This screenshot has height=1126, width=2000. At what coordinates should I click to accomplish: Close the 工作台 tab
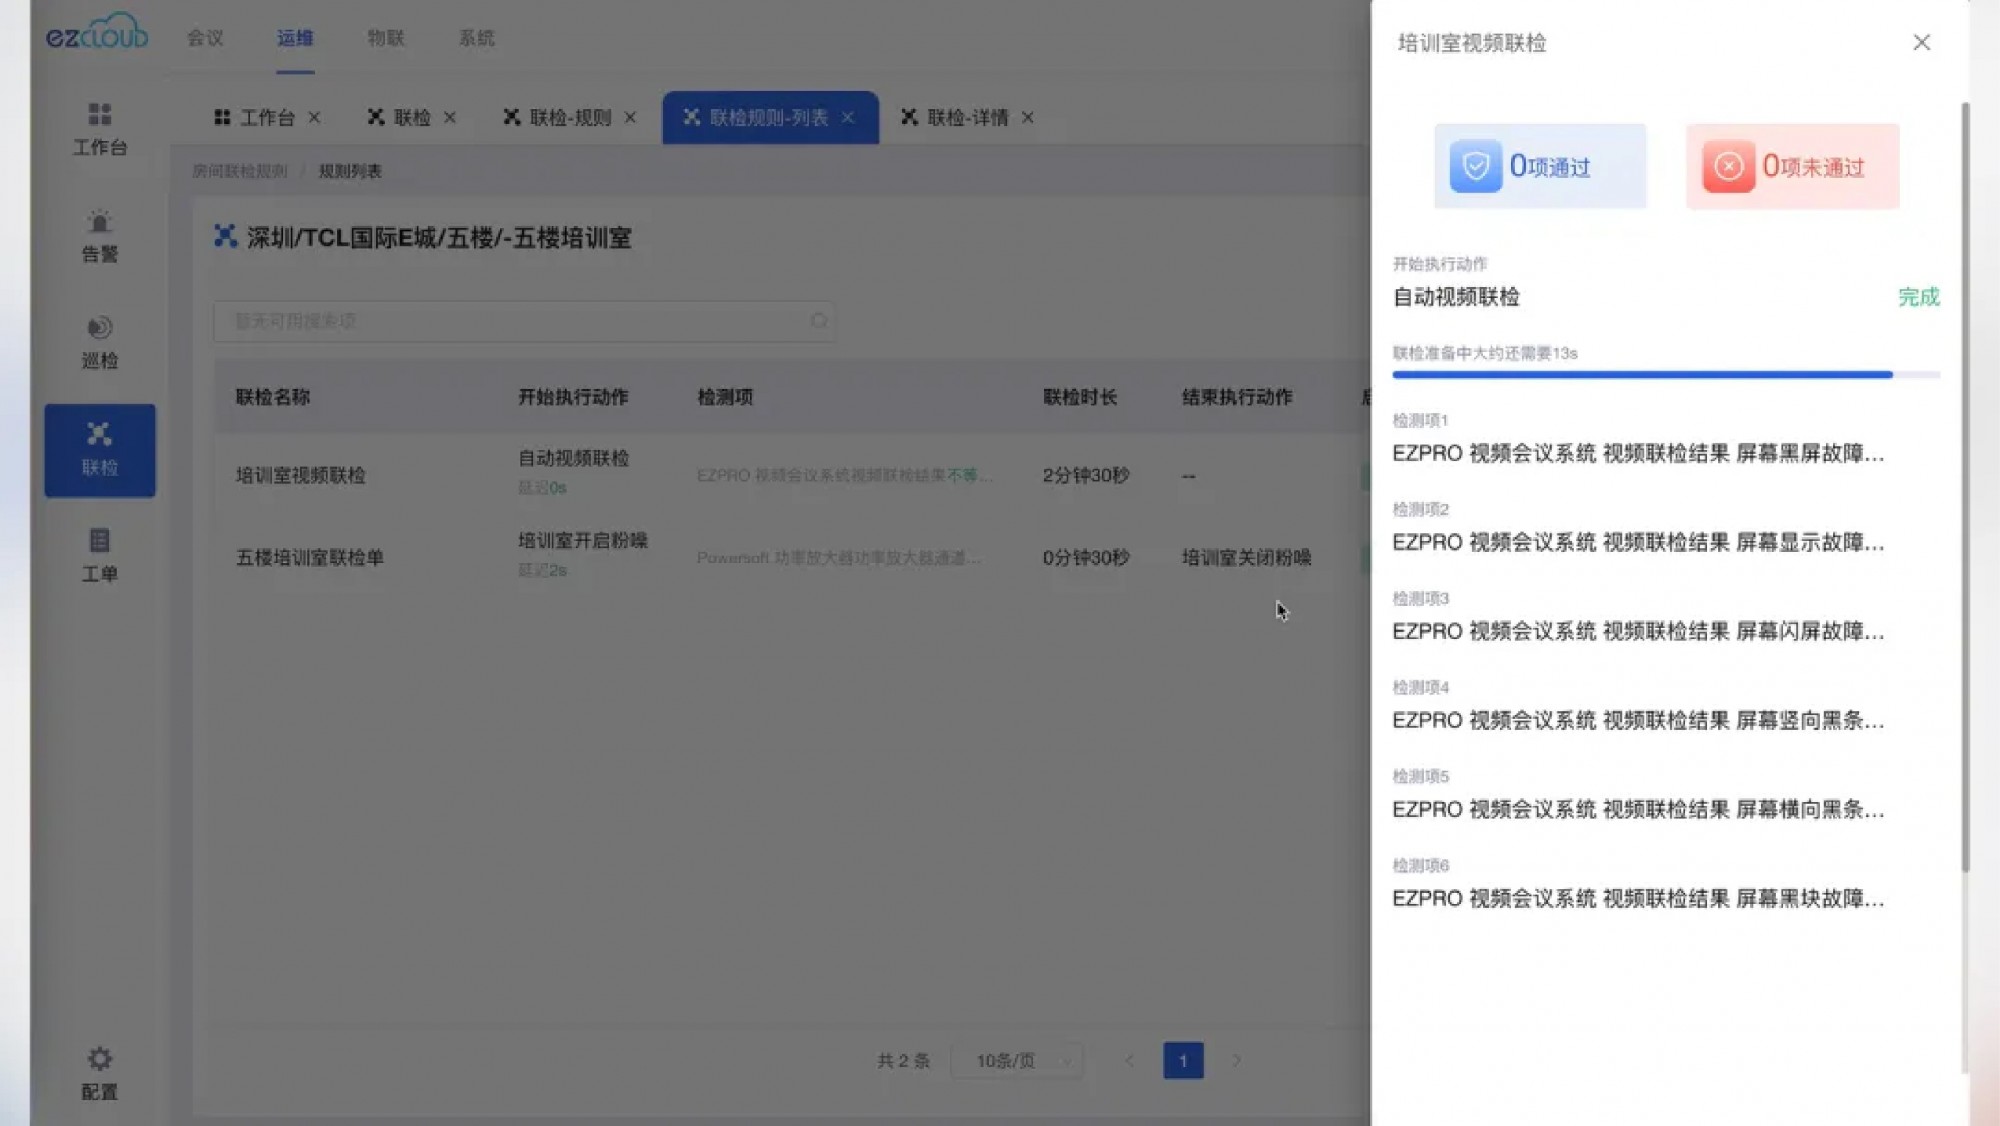click(x=314, y=117)
